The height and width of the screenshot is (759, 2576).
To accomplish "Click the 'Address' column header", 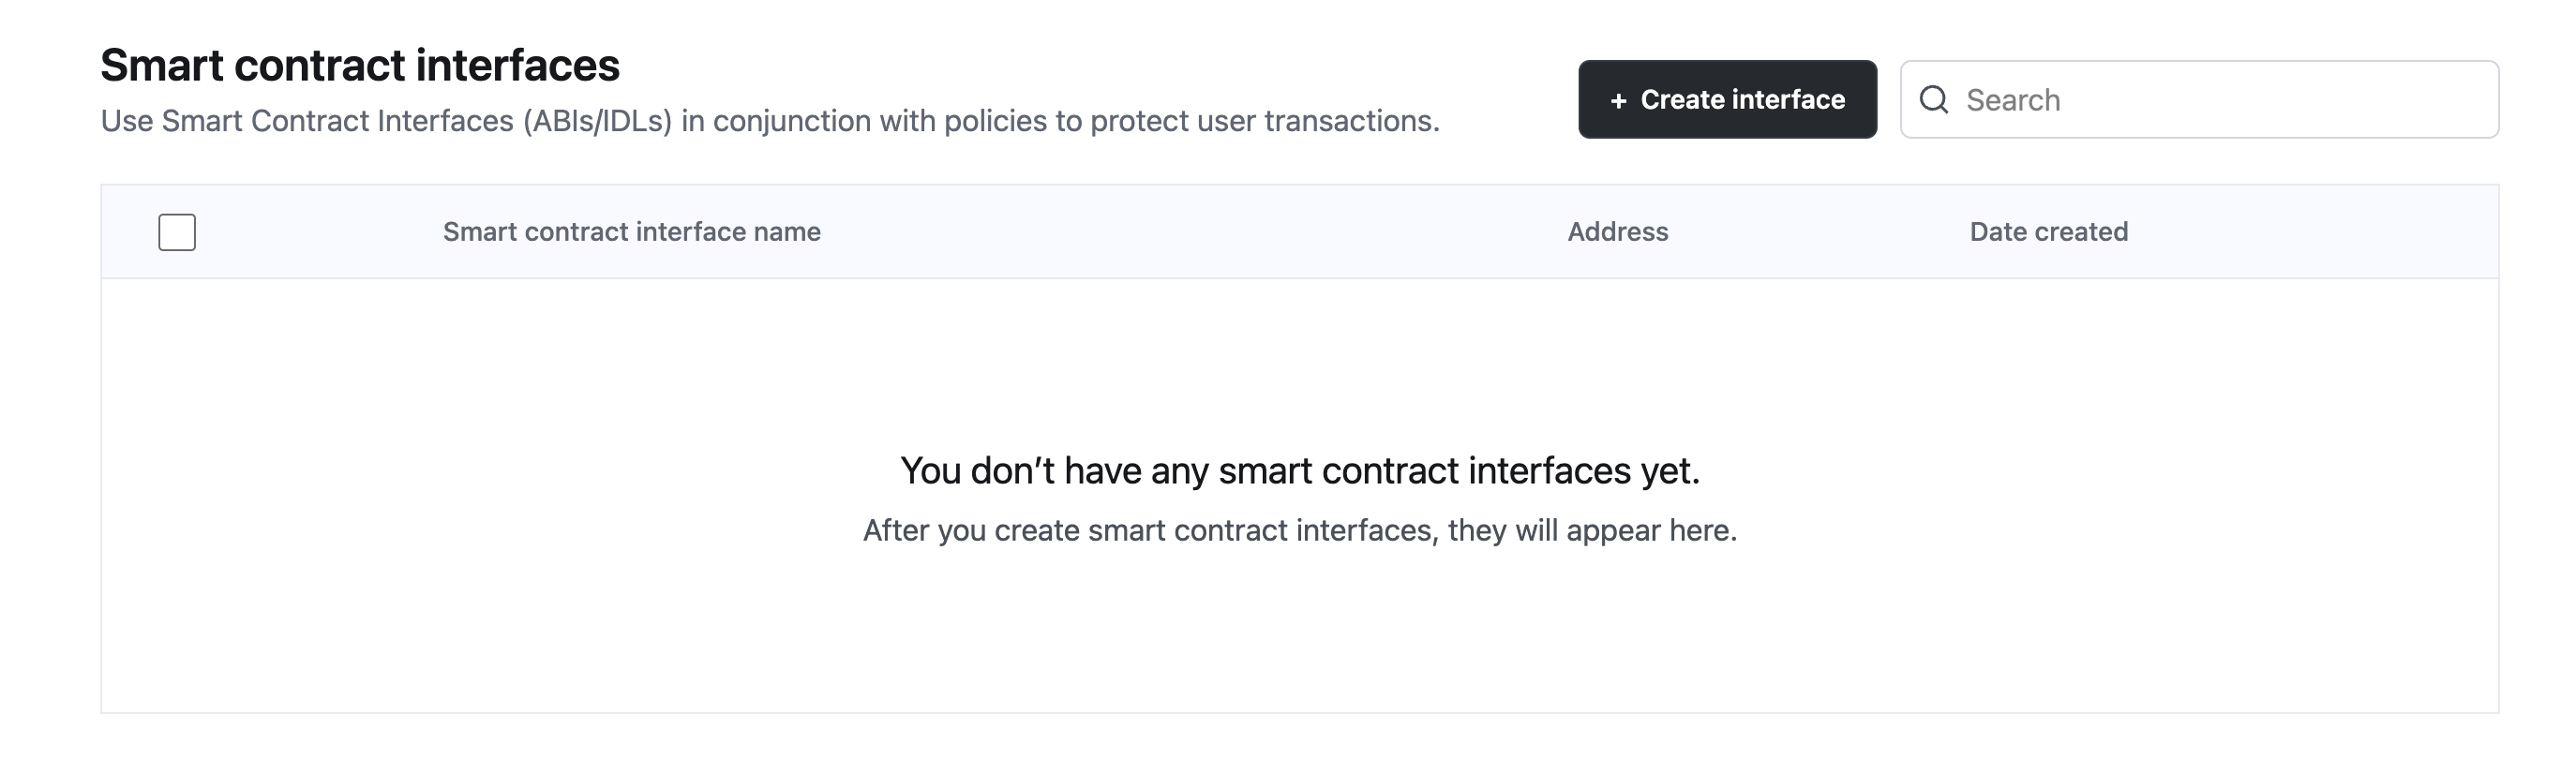I will [x=1616, y=231].
